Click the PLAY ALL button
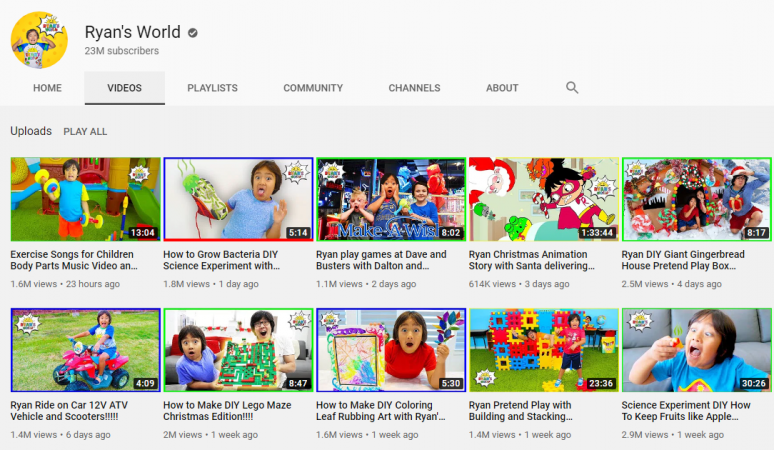The height and width of the screenshot is (450, 774). 85,132
